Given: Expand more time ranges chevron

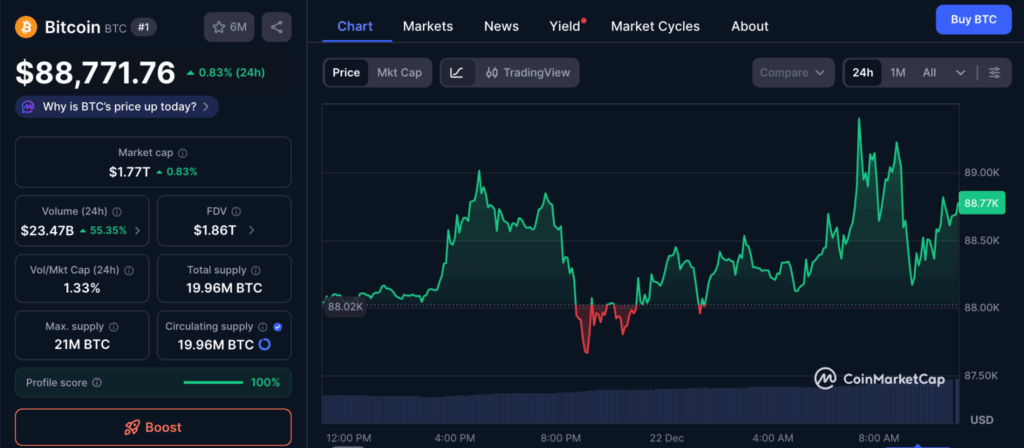Looking at the screenshot, I should click(961, 73).
